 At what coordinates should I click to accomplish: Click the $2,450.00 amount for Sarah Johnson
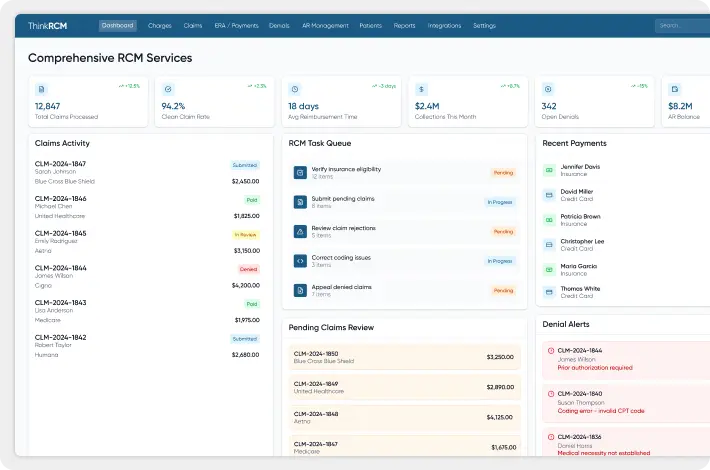[245, 182]
